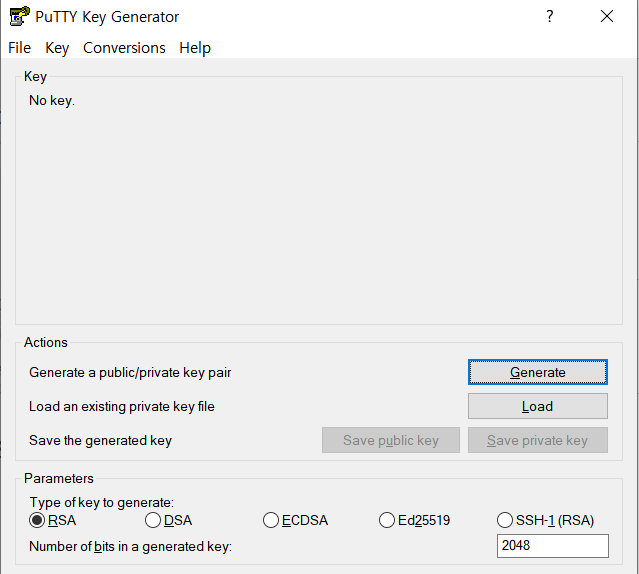Click the 'Key' group box label
This screenshot has height=574, width=639.
[x=35, y=77]
